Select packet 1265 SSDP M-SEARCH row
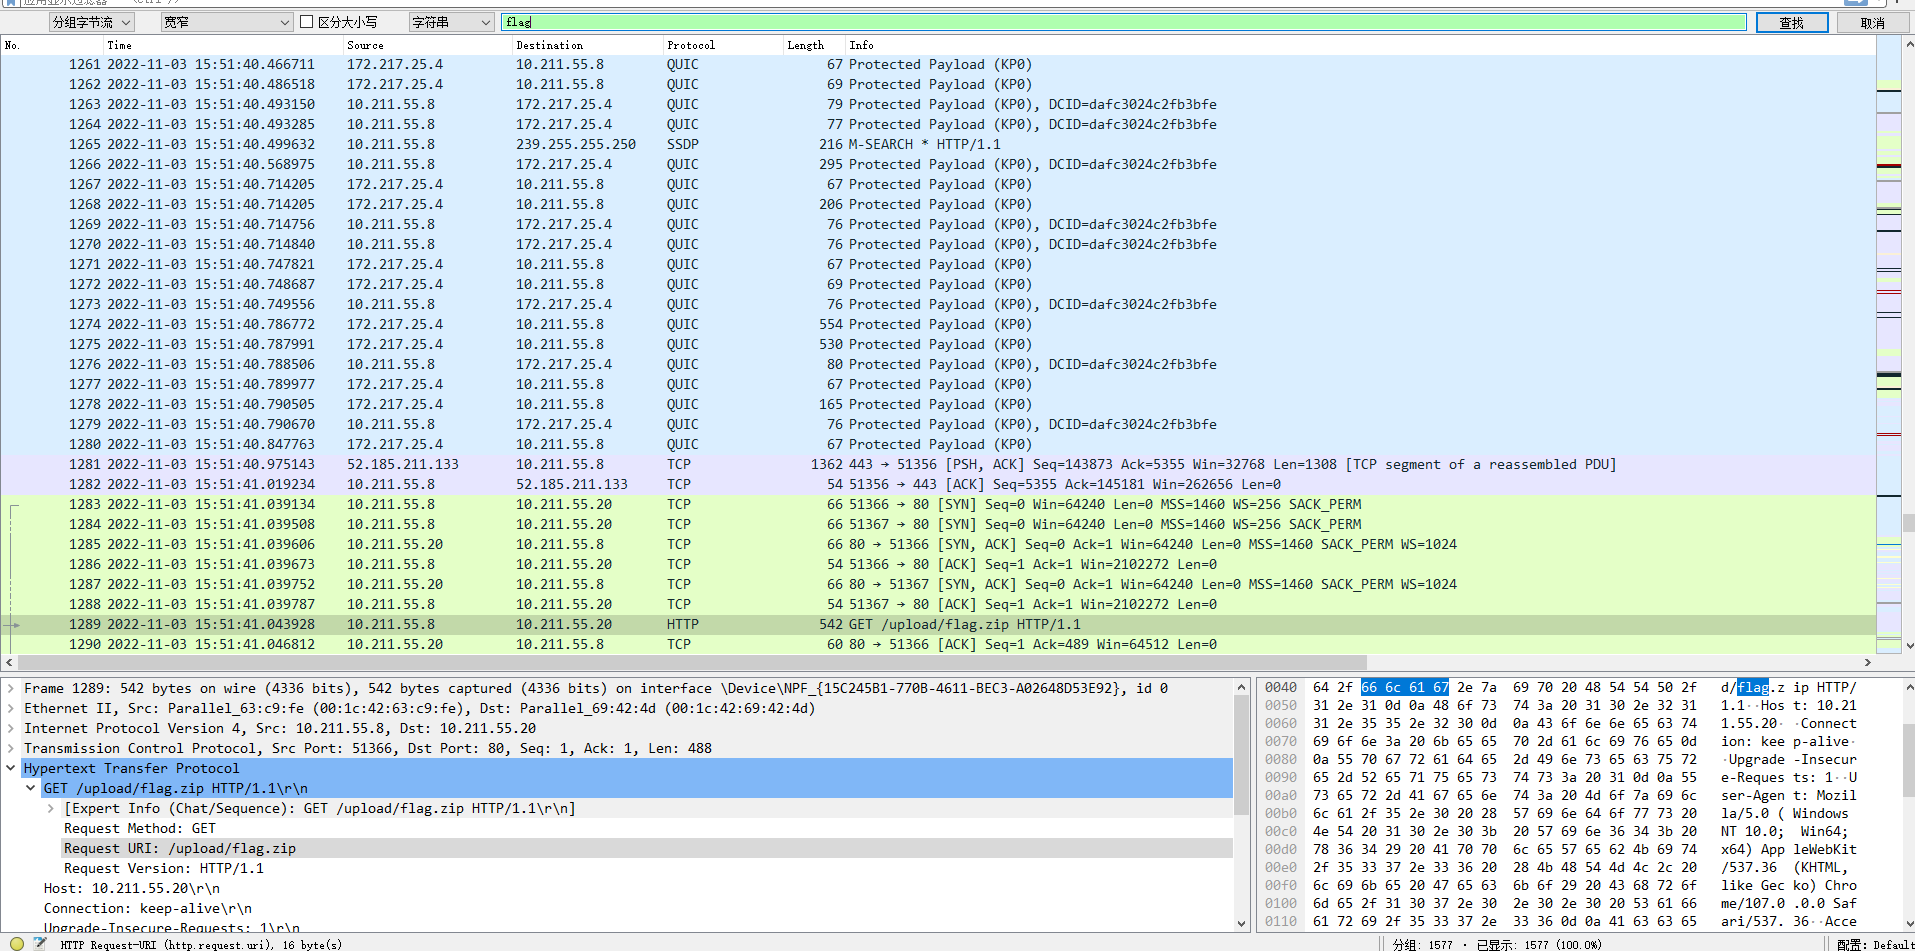The width and height of the screenshot is (1915, 951). (x=938, y=144)
